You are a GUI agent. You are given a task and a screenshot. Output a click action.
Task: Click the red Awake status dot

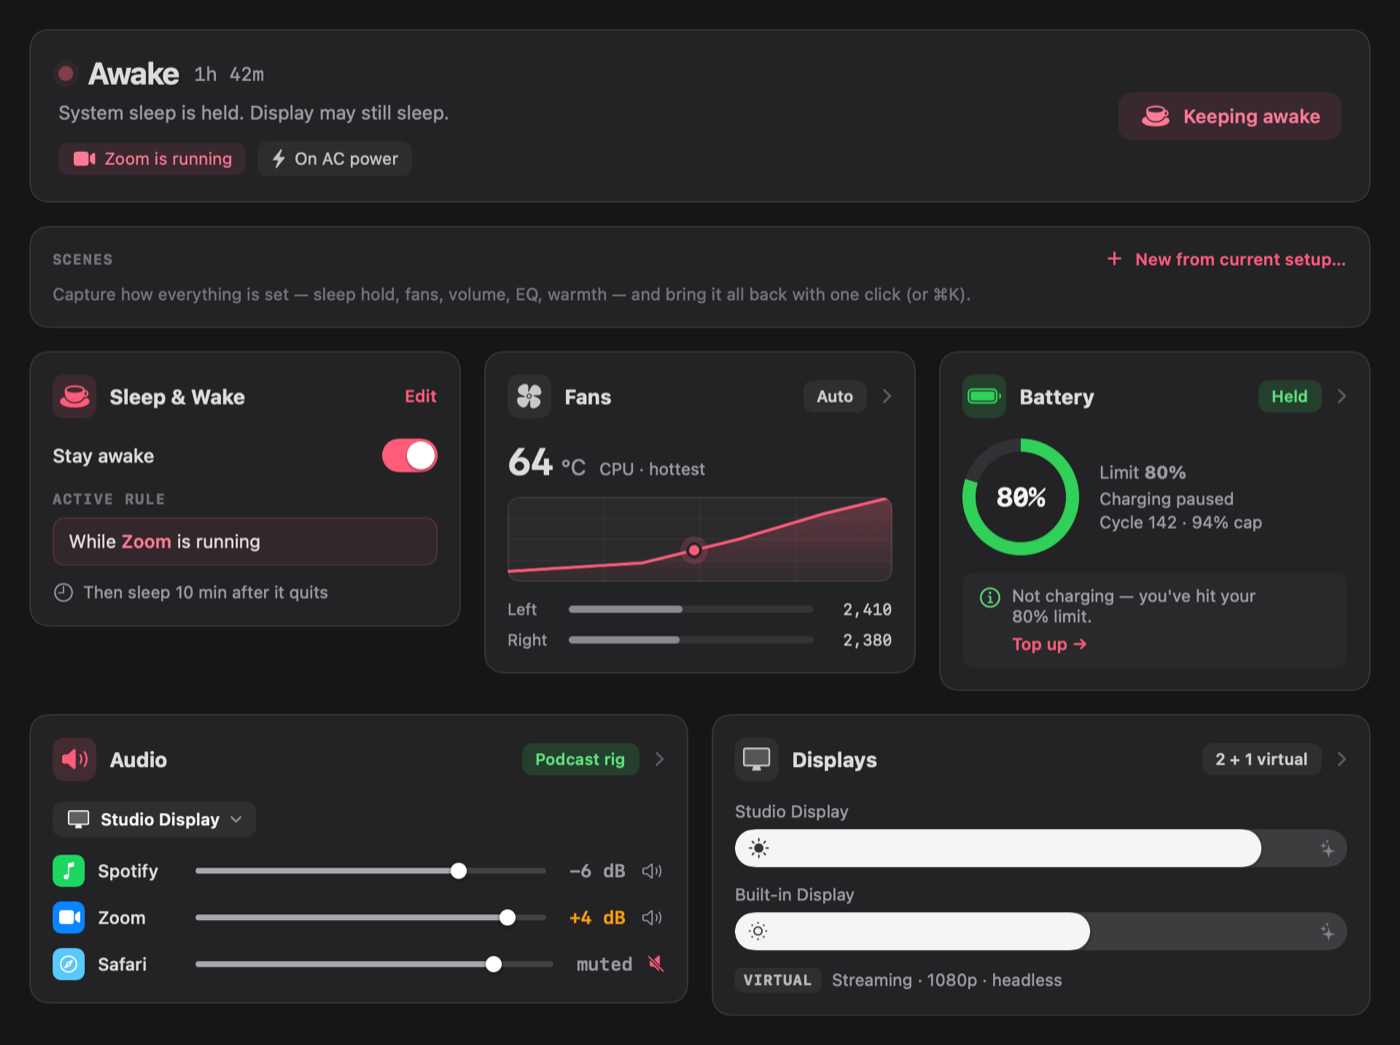tap(66, 73)
